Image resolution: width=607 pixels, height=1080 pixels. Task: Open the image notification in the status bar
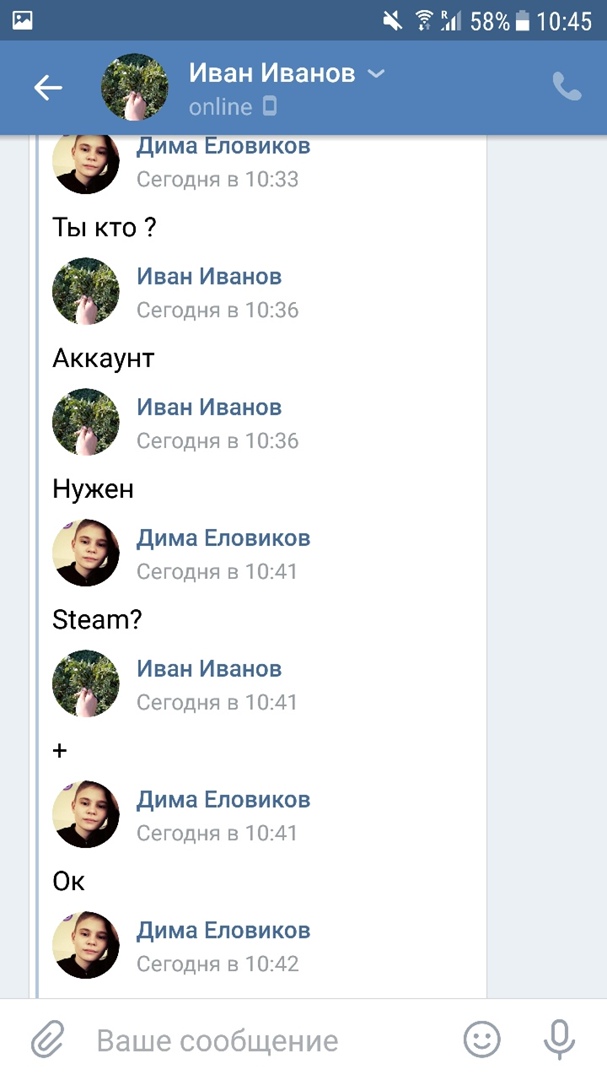tap(23, 21)
